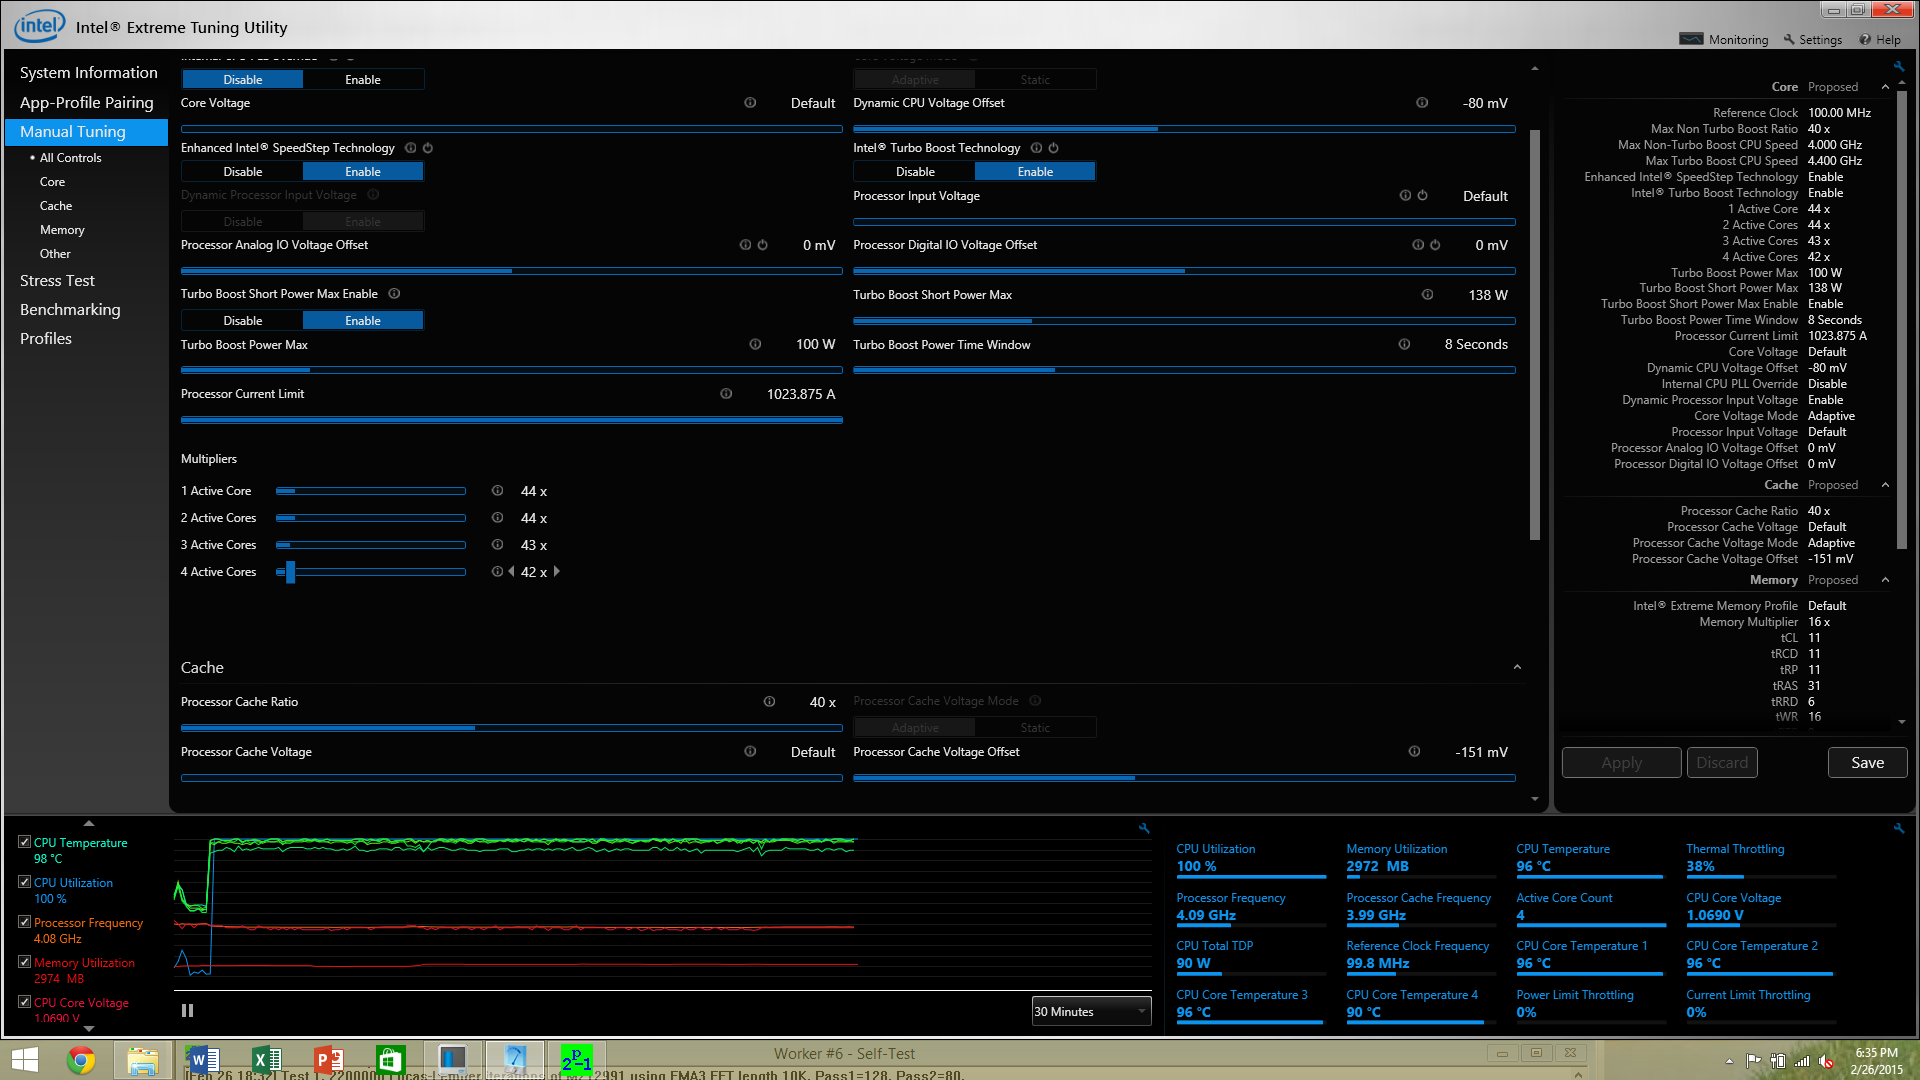Image resolution: width=1920 pixels, height=1080 pixels.
Task: Open Google Chrome from the taskbar
Action: (x=81, y=1060)
